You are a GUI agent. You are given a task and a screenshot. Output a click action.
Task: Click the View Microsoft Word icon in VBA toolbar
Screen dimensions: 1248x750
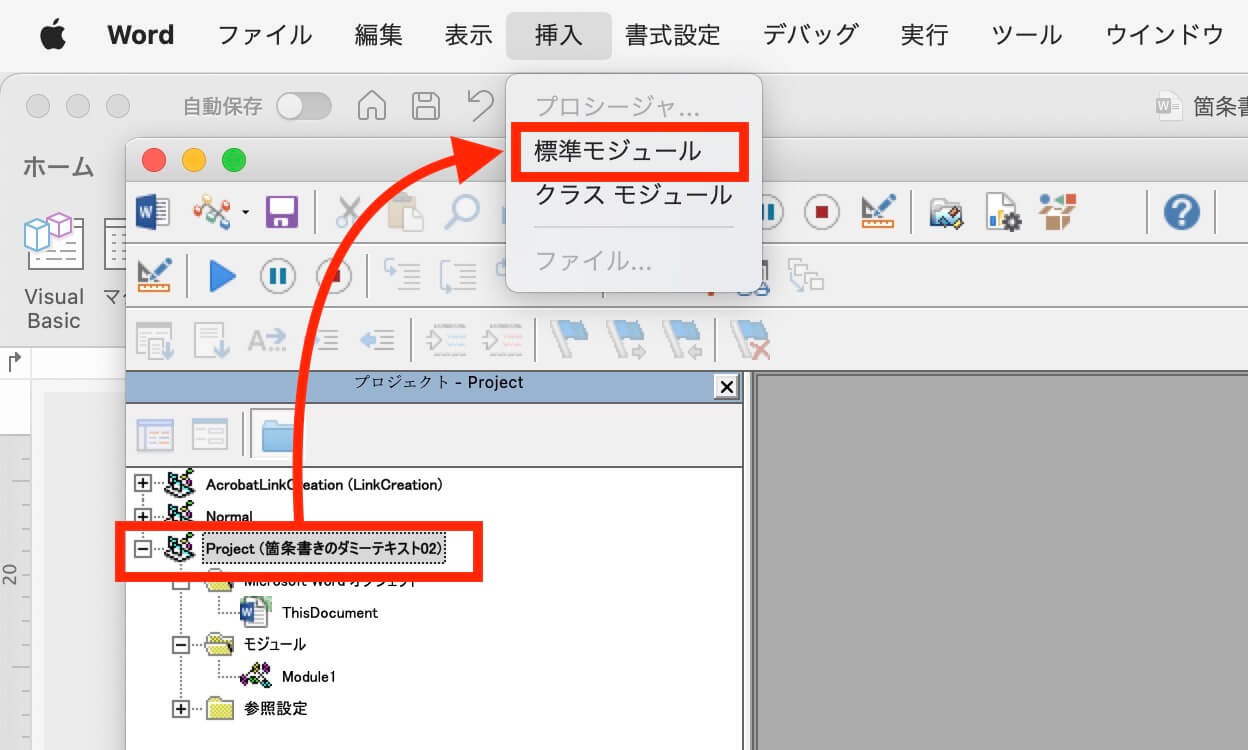pos(153,212)
